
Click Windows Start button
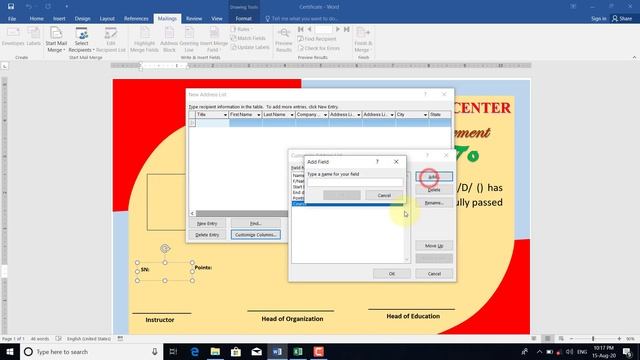click(10, 351)
